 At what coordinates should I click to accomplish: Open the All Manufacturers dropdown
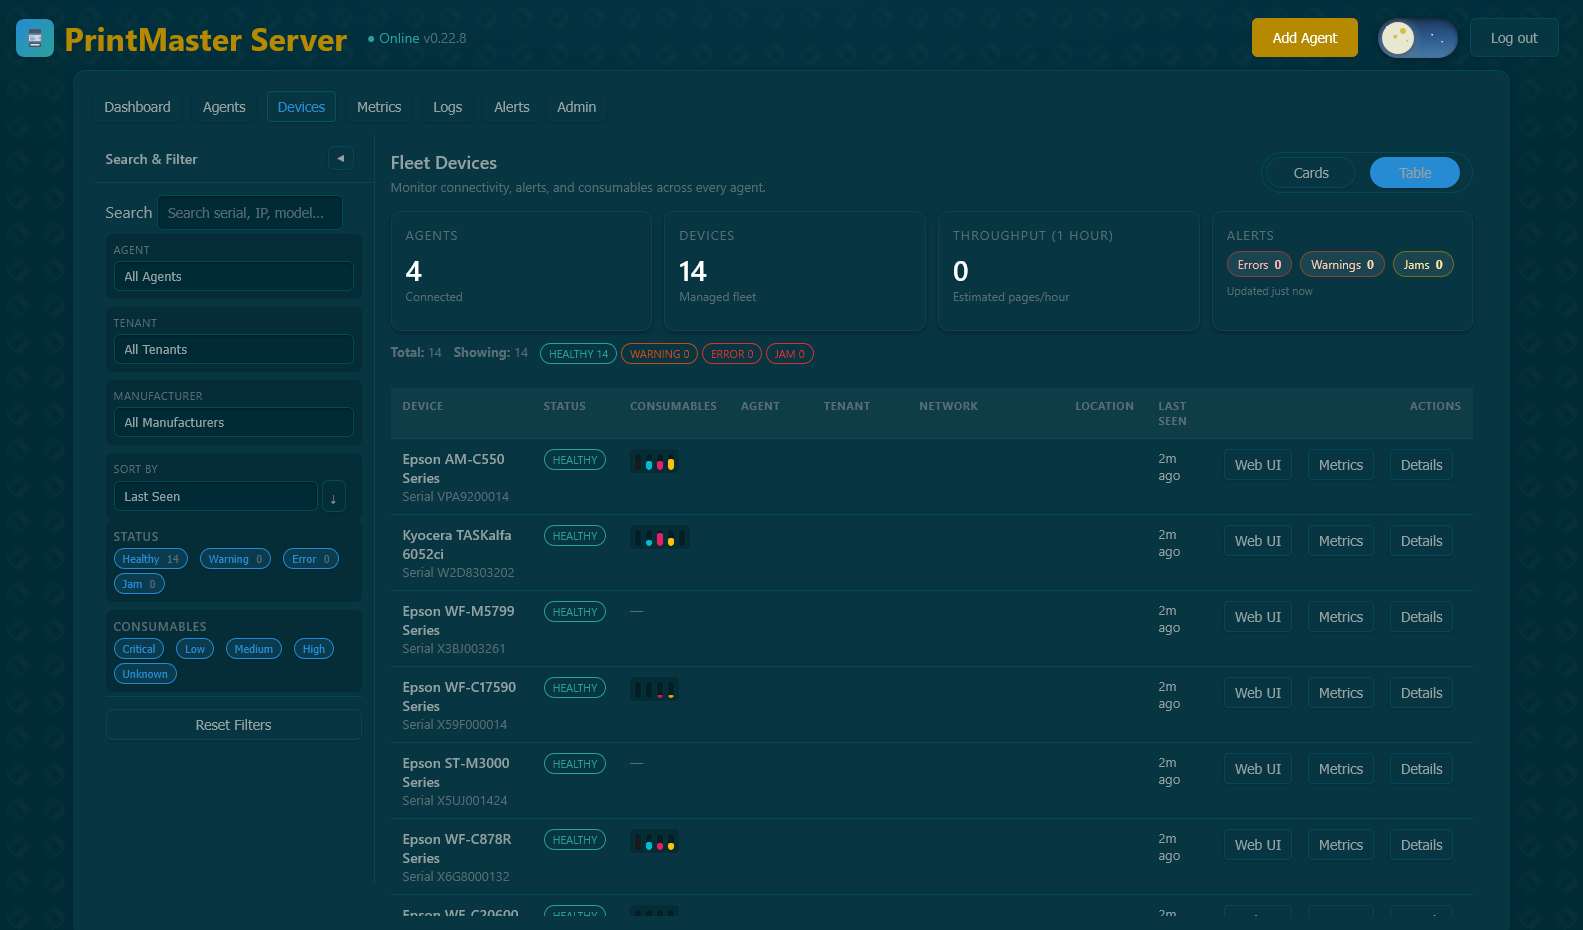[233, 422]
